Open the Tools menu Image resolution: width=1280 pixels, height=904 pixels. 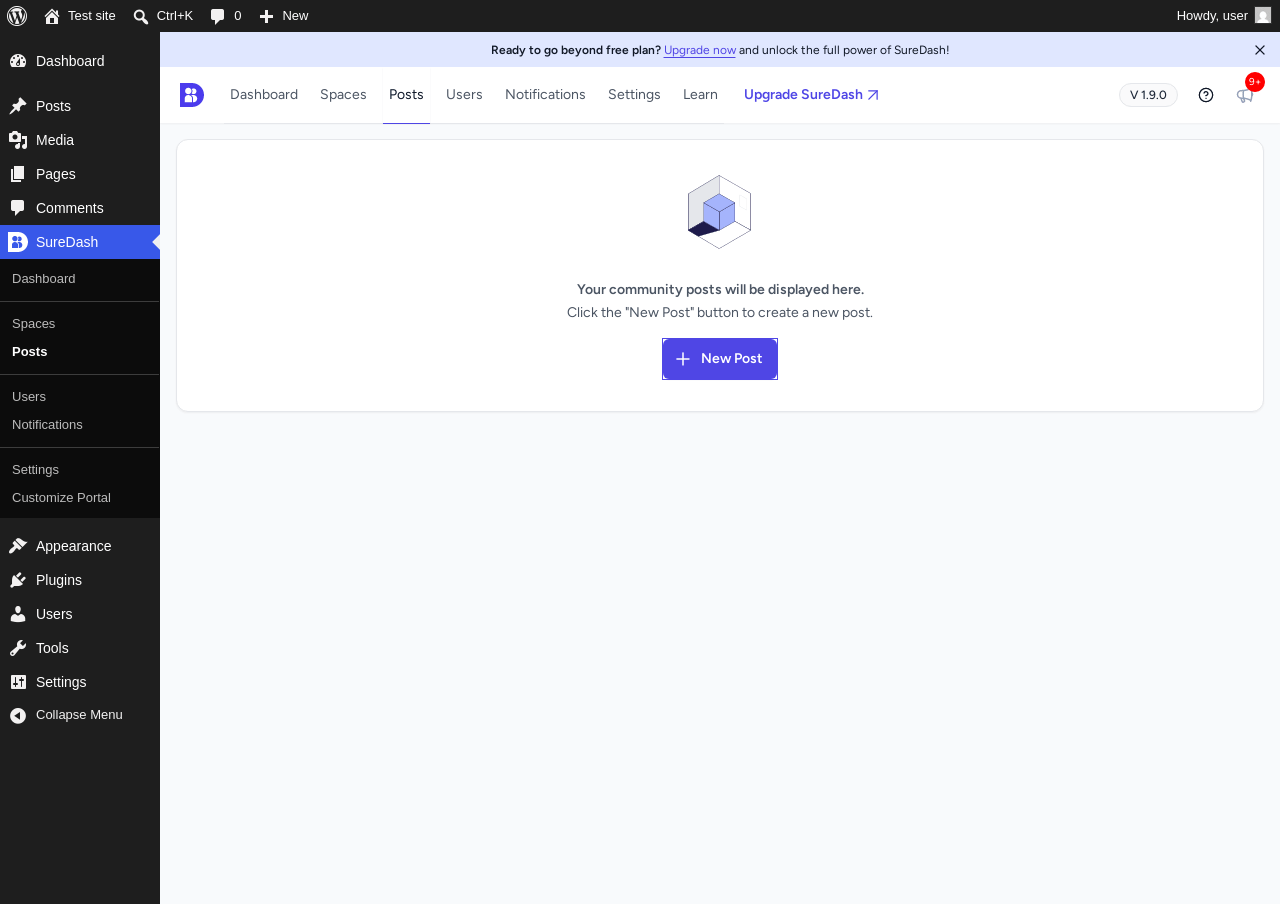coord(80,648)
